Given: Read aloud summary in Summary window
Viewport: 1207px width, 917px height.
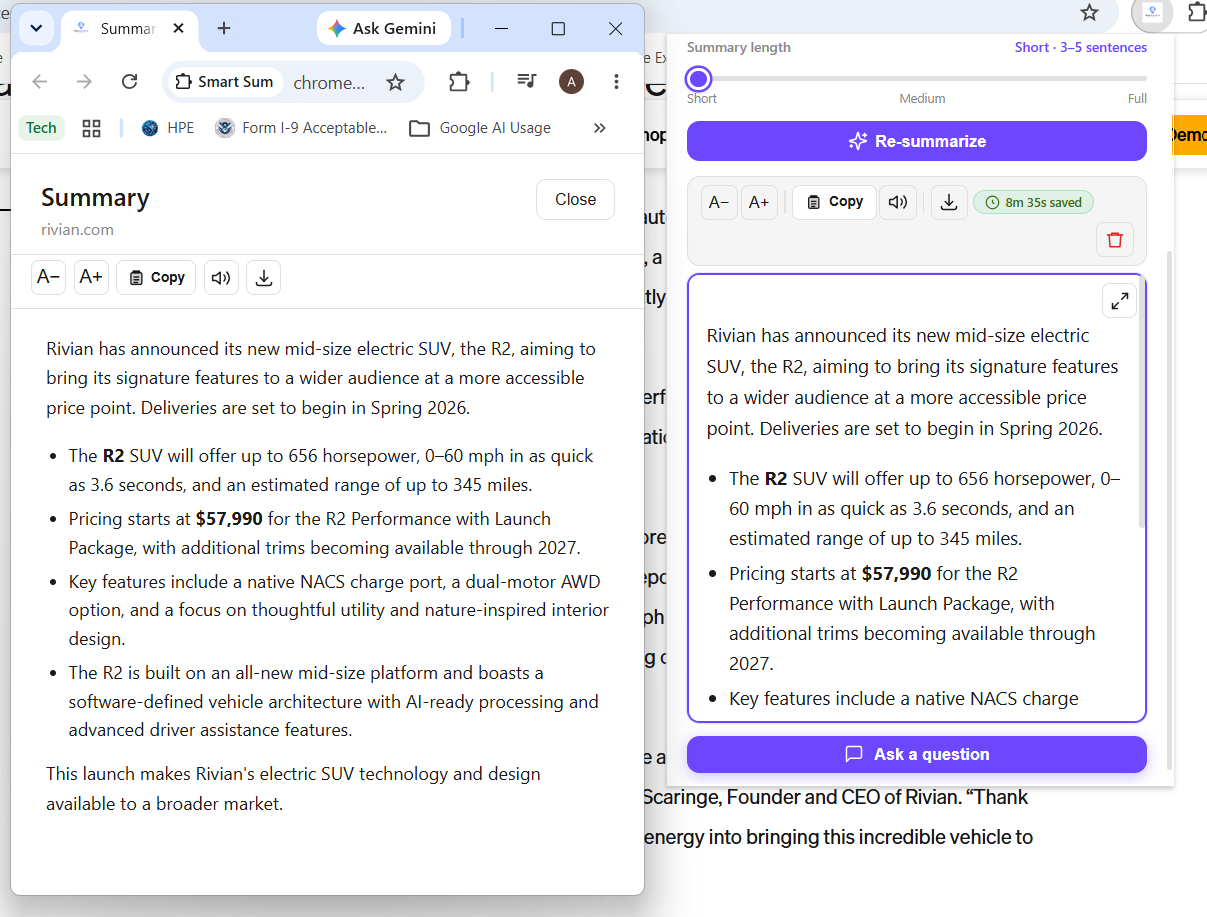Looking at the screenshot, I should (221, 277).
